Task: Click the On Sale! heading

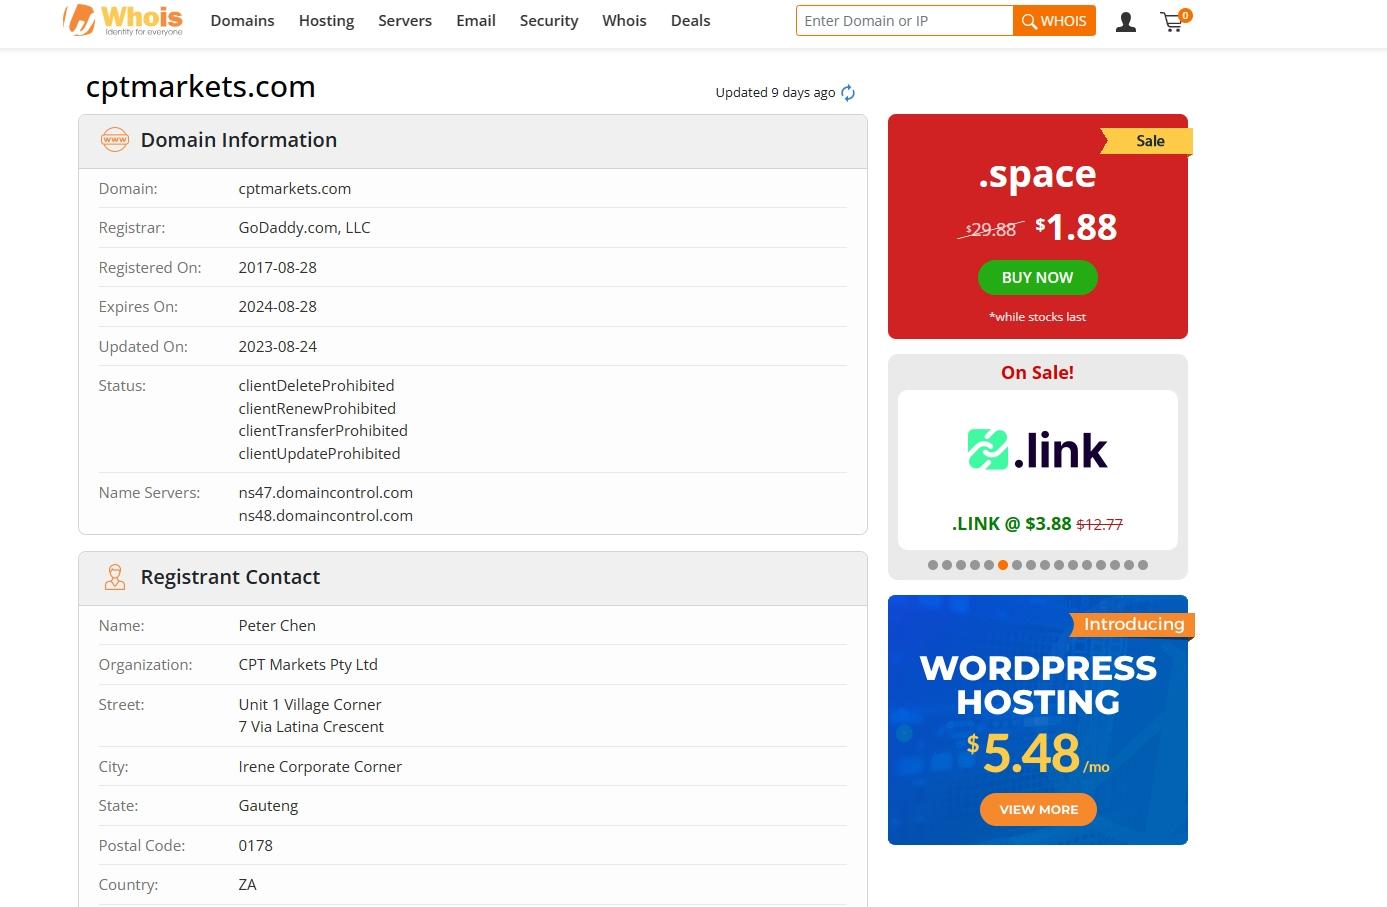Action: tap(1037, 373)
